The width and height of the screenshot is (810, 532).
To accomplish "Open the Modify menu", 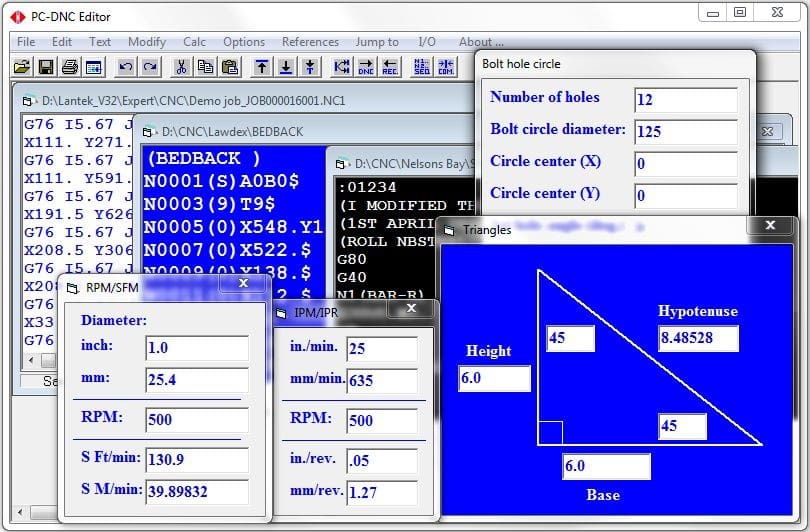I will pos(147,42).
